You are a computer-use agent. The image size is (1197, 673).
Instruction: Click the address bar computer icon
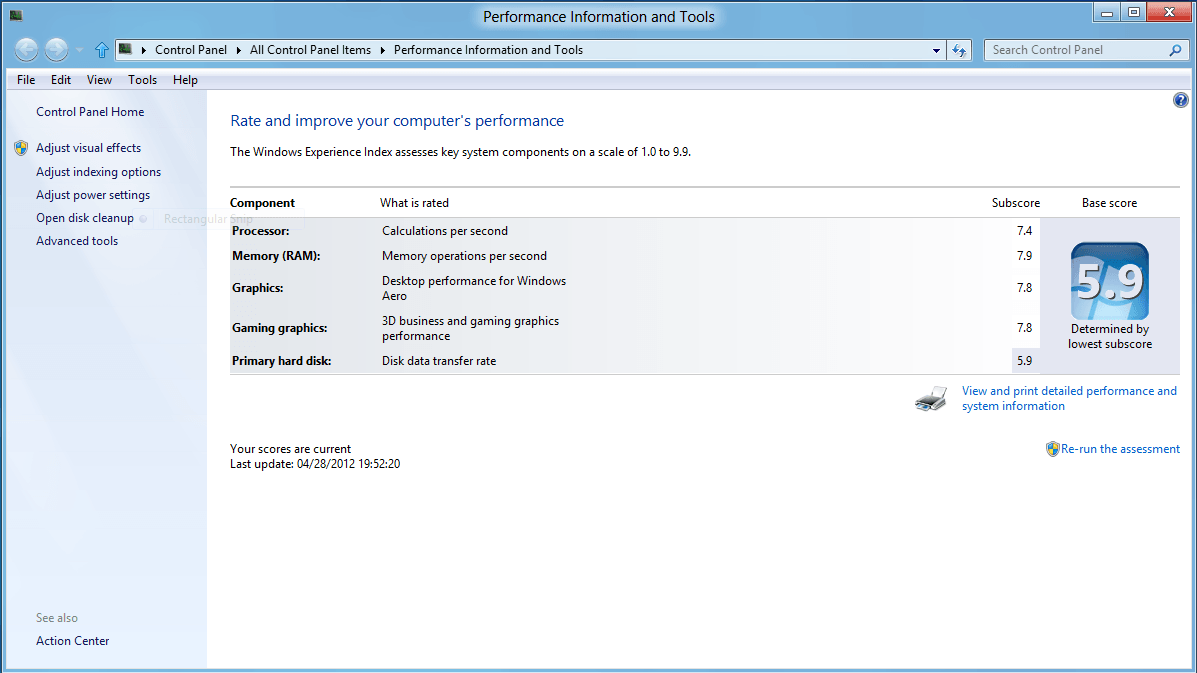(125, 50)
